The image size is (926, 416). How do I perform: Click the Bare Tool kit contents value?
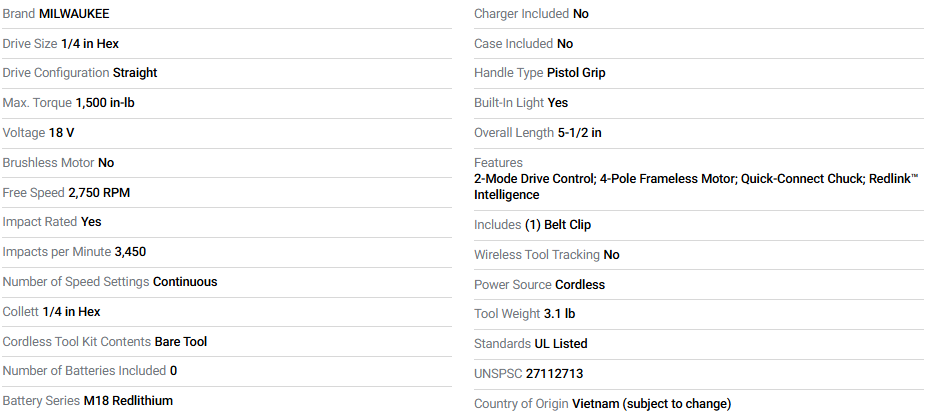pyautogui.click(x=181, y=342)
